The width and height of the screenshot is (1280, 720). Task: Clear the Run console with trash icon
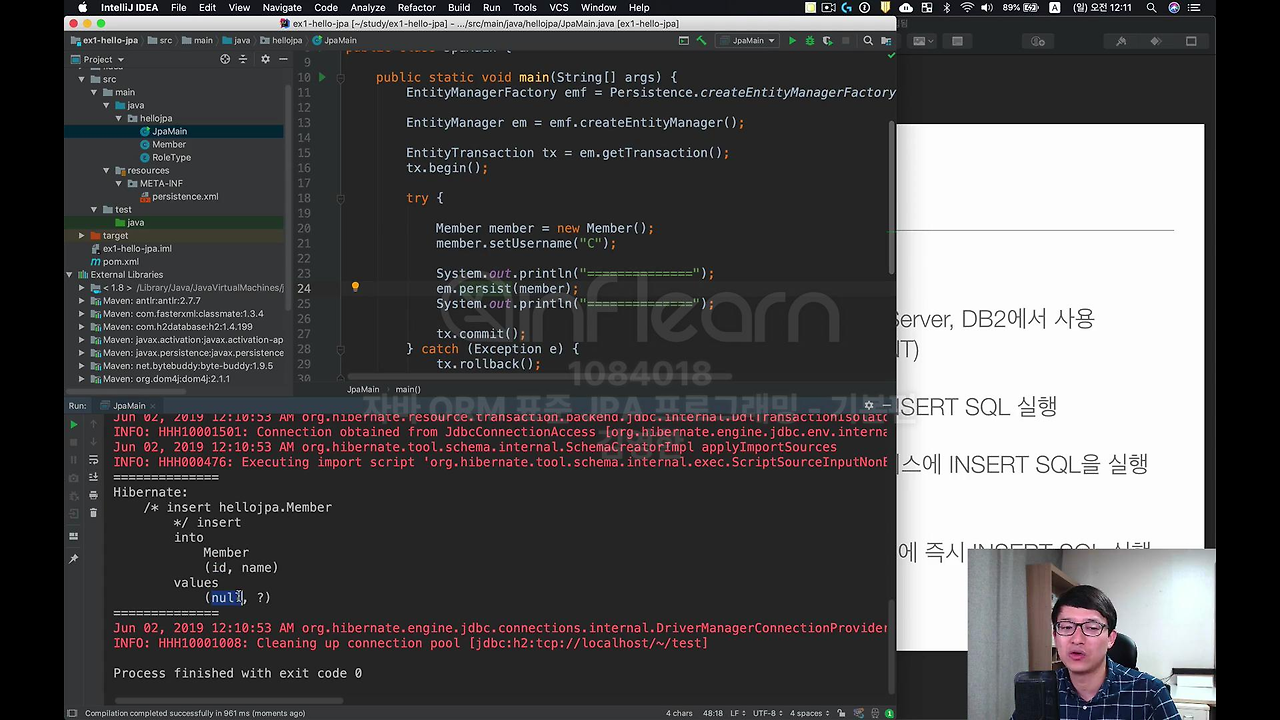coord(93,513)
